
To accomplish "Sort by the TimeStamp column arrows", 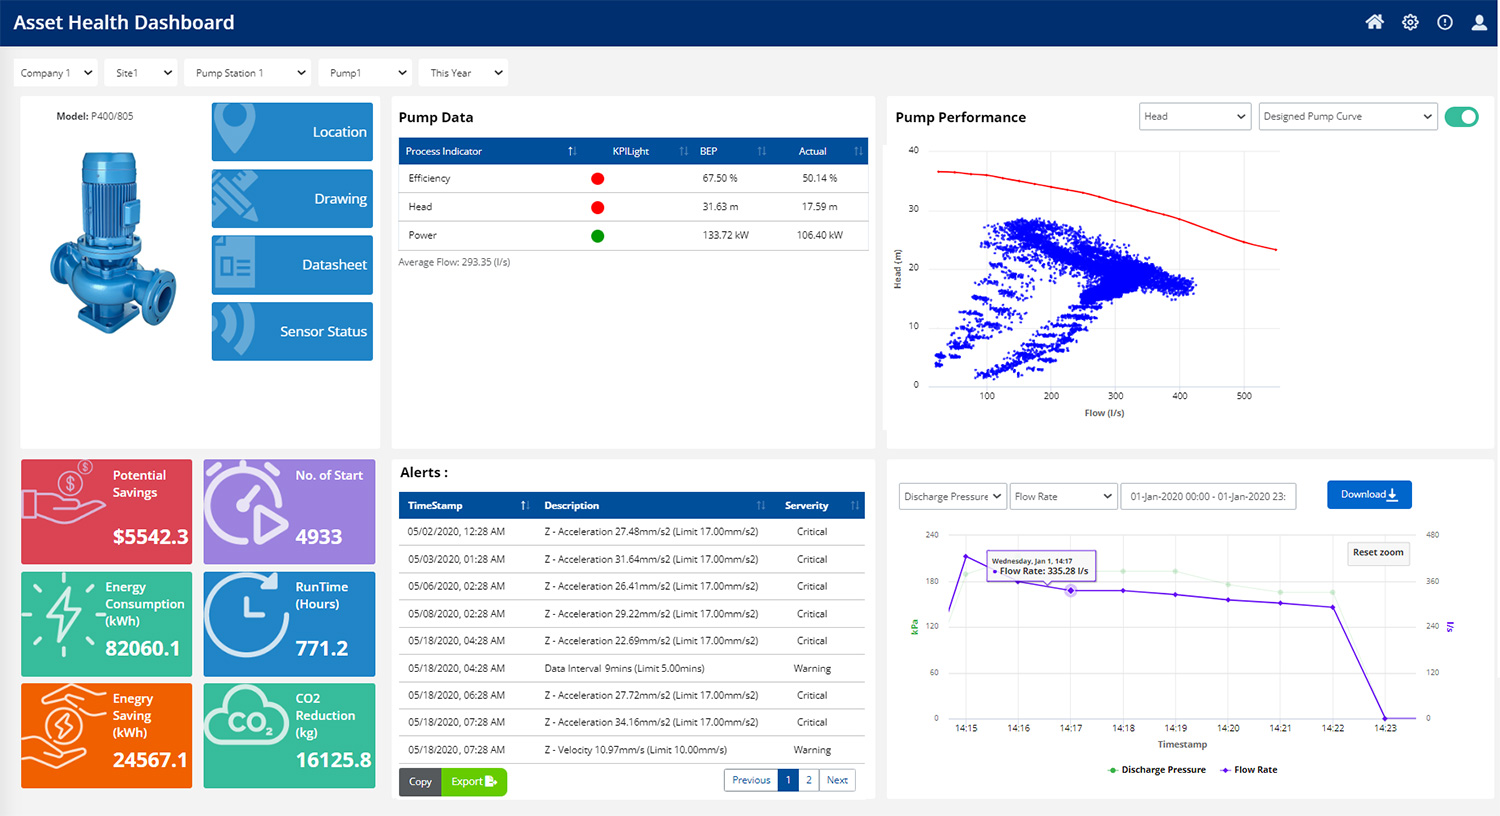I will [525, 505].
